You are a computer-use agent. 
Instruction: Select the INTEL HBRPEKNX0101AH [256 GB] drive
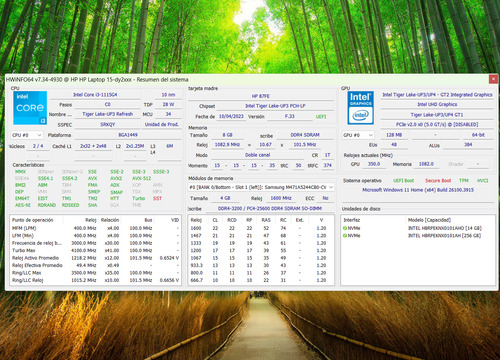click(x=418, y=236)
